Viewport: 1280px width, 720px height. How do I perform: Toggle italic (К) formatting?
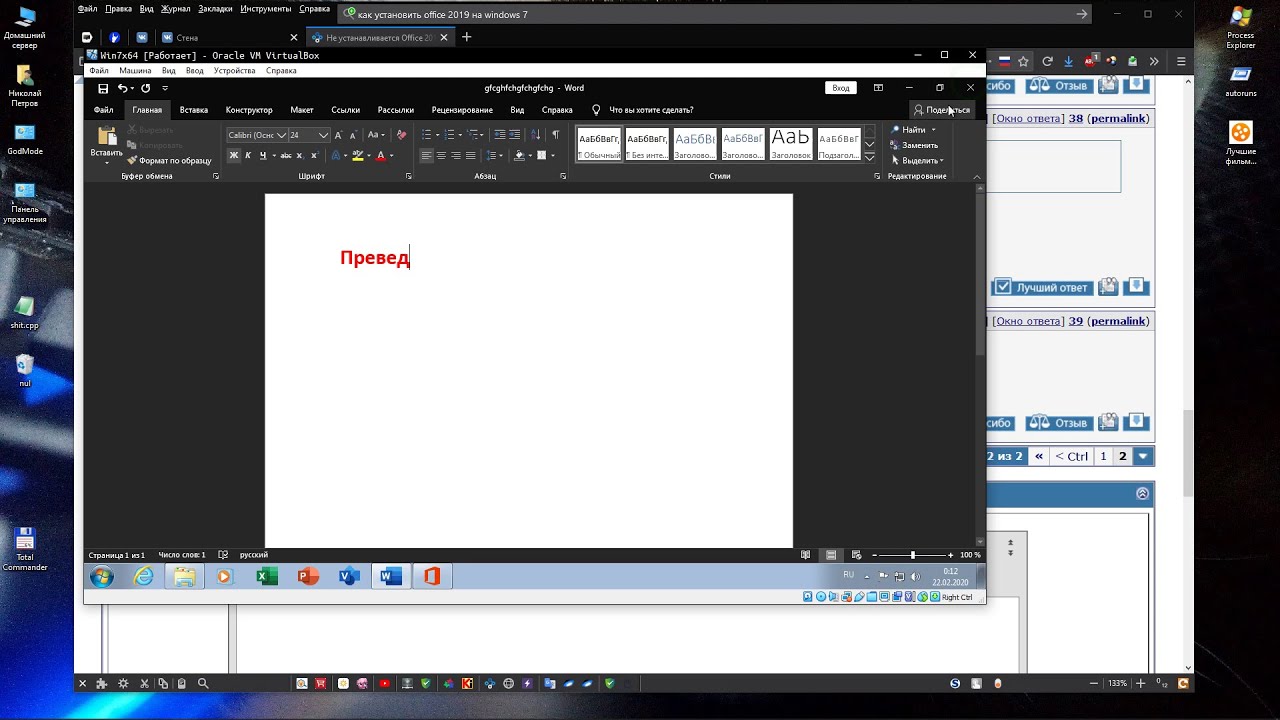click(x=248, y=156)
